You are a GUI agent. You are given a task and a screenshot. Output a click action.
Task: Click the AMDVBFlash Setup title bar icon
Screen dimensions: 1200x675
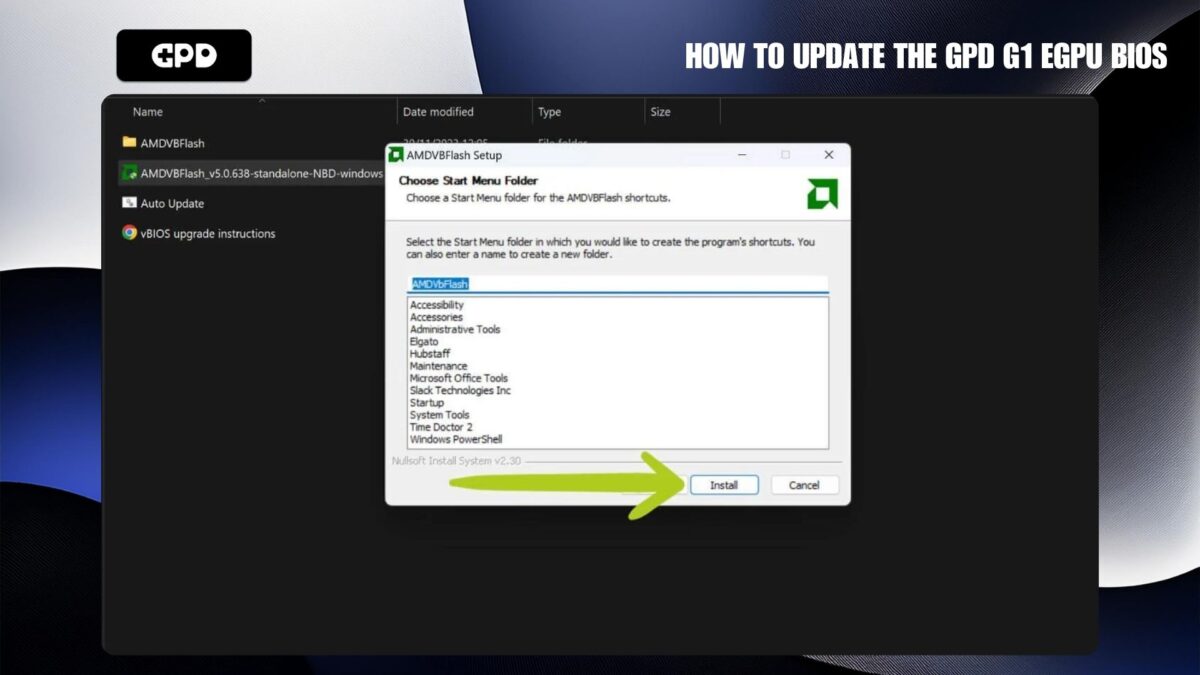point(396,155)
